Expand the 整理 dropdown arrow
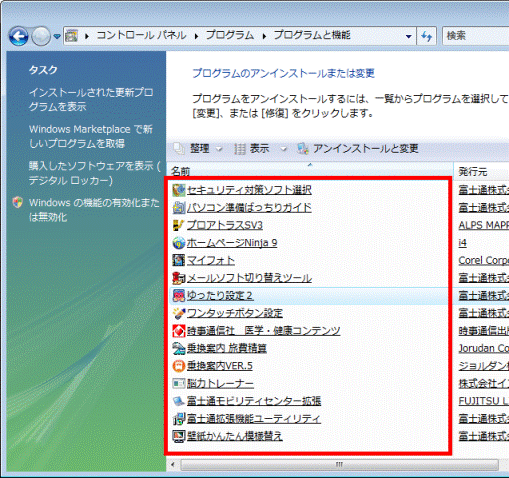Image resolution: width=509 pixels, height=478 pixels. (x=219, y=149)
